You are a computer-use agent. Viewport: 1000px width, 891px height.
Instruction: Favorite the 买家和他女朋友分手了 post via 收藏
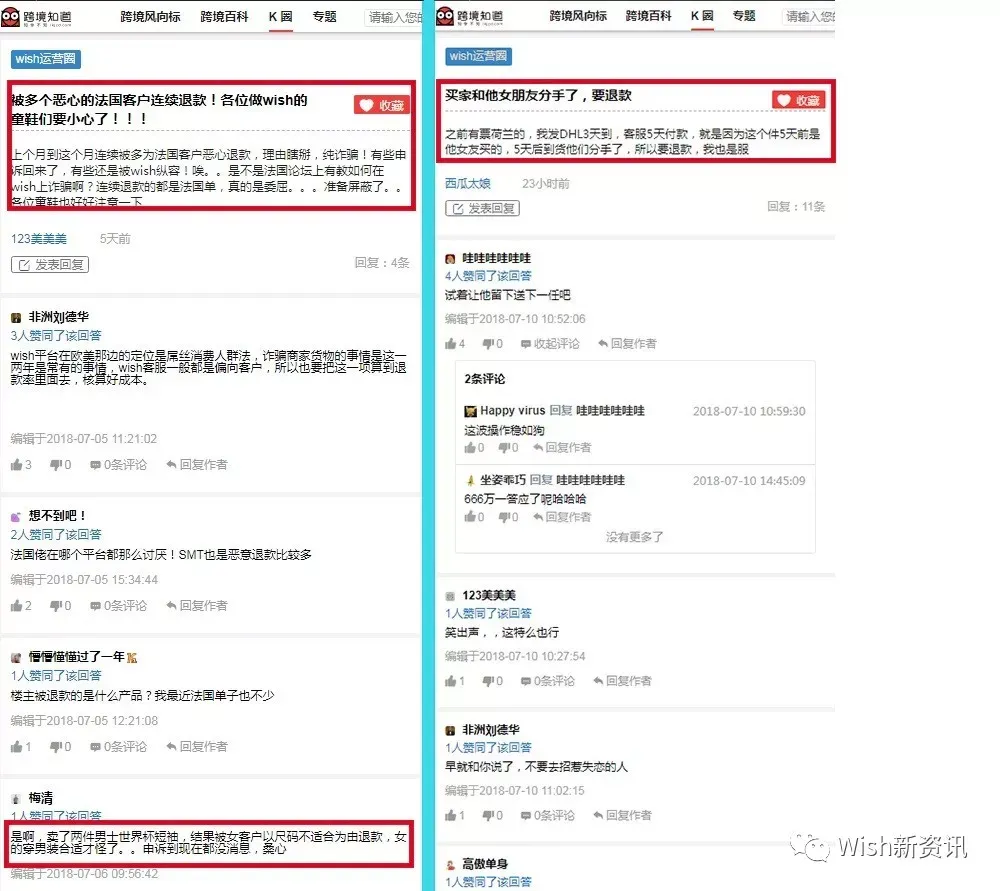[798, 100]
